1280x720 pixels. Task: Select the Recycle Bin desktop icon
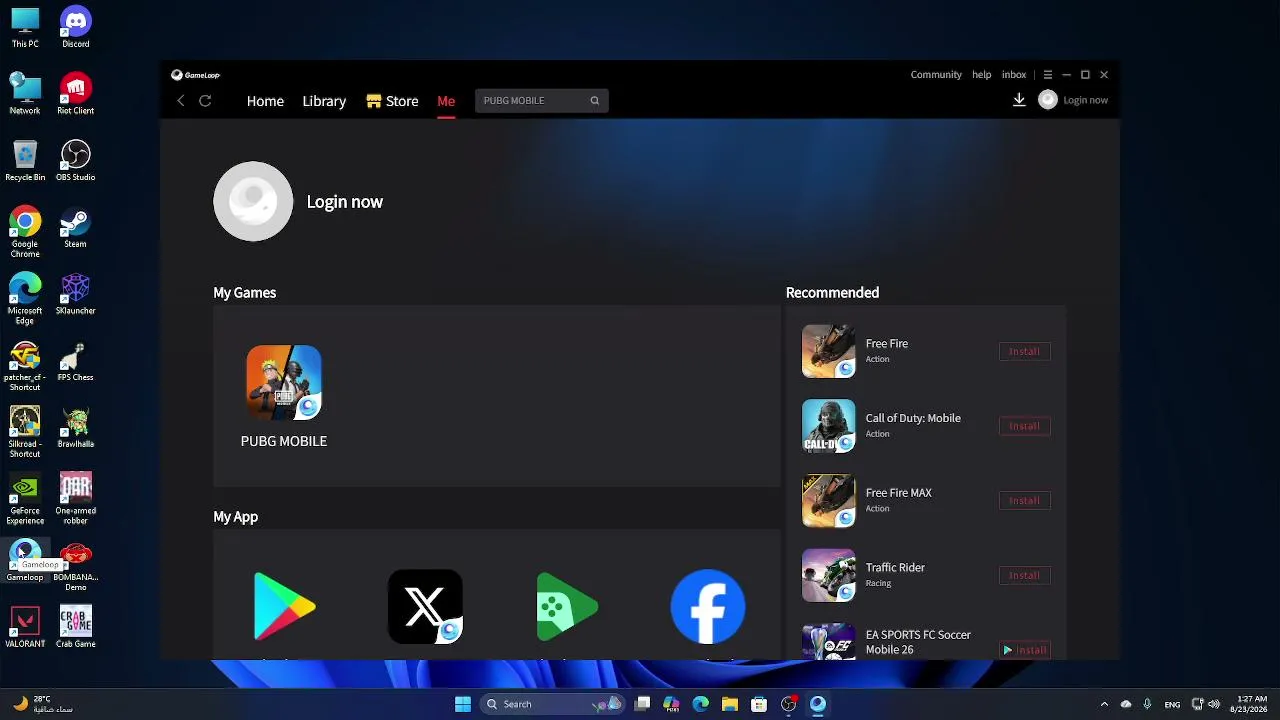click(25, 161)
